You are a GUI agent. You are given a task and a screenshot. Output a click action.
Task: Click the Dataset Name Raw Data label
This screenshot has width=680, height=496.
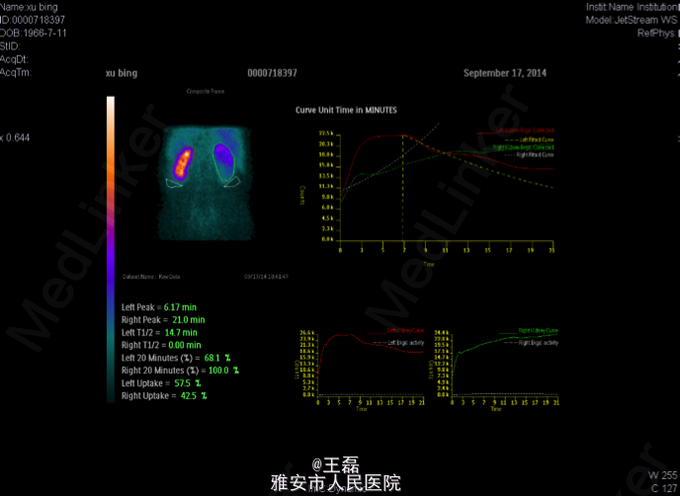coord(150,277)
